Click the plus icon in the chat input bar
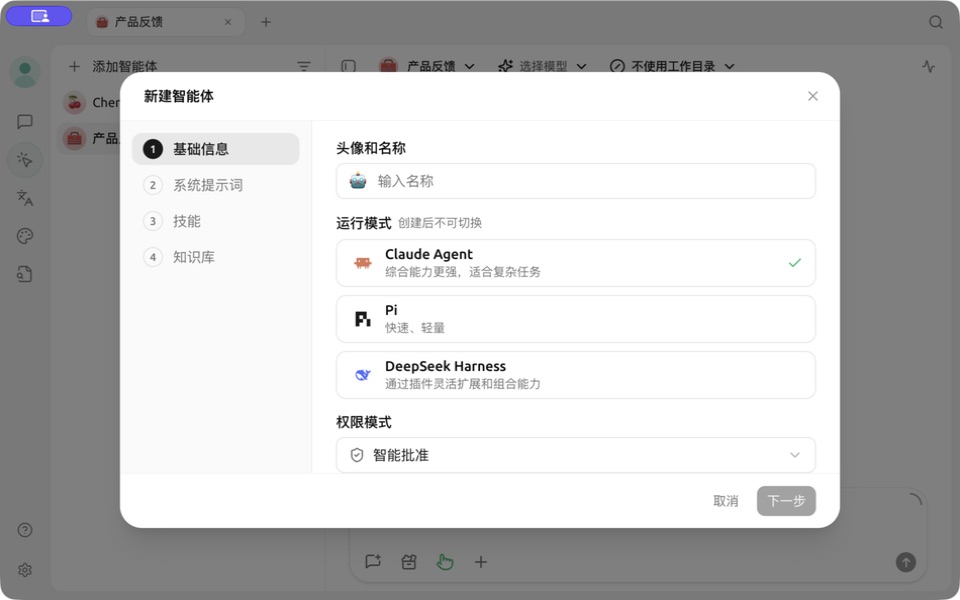Image resolution: width=960 pixels, height=600 pixels. (481, 561)
